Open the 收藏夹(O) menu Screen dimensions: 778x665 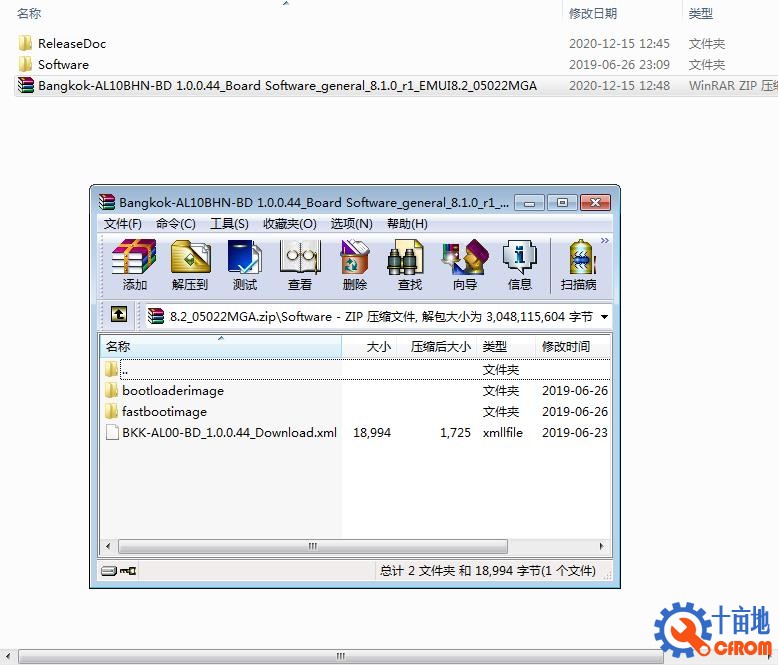290,224
